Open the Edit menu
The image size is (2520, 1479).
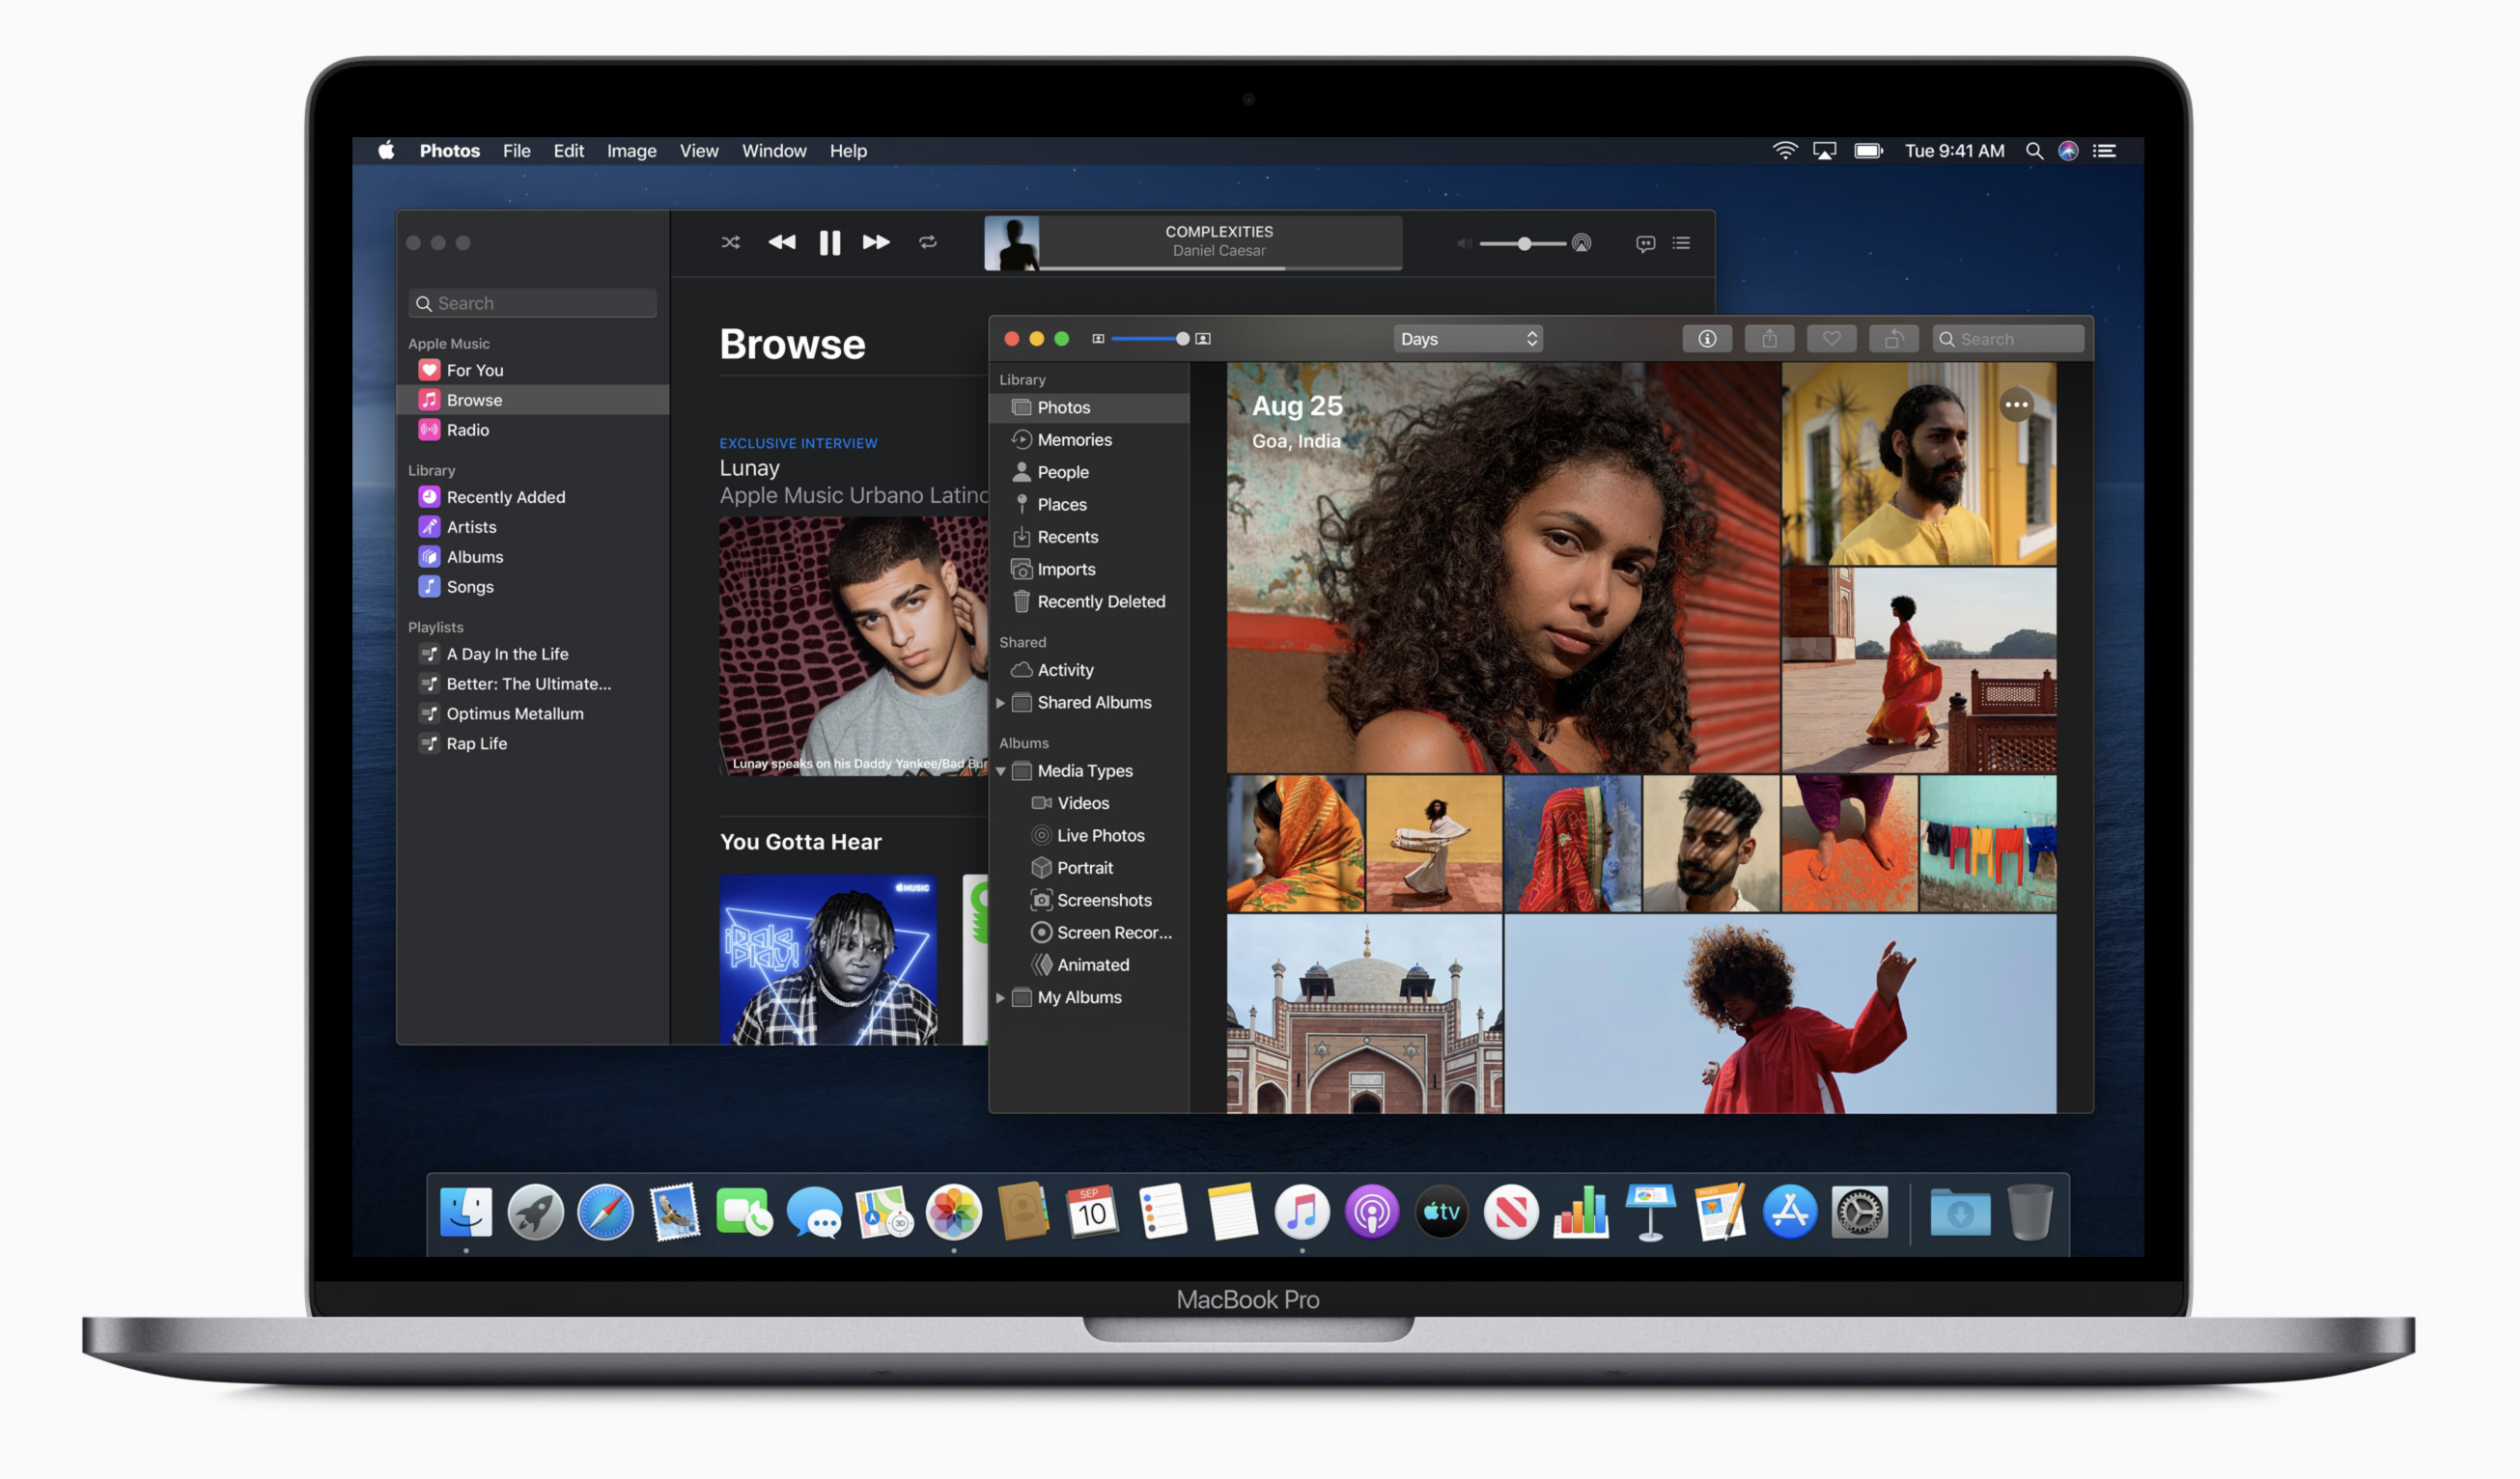point(569,151)
